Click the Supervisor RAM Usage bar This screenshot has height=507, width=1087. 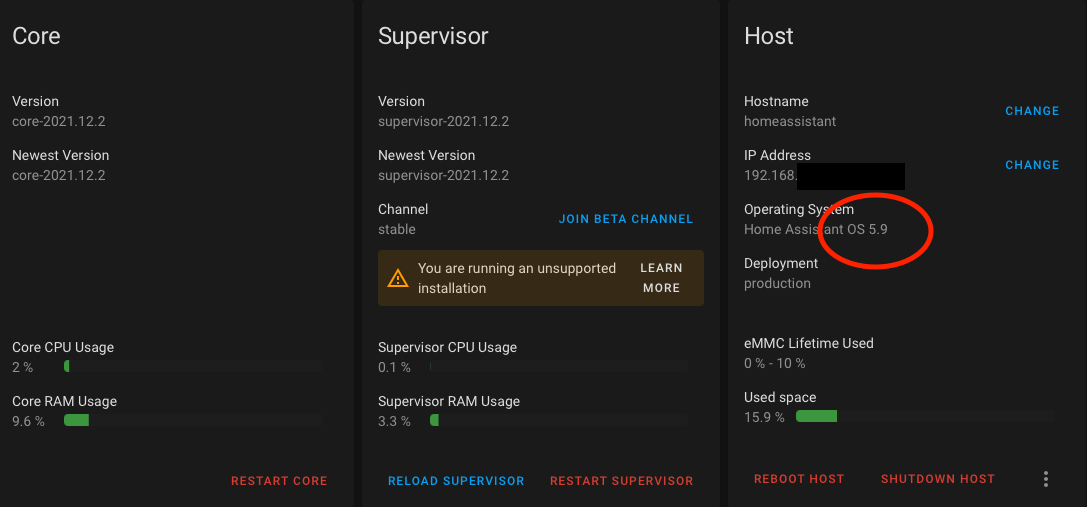click(559, 420)
